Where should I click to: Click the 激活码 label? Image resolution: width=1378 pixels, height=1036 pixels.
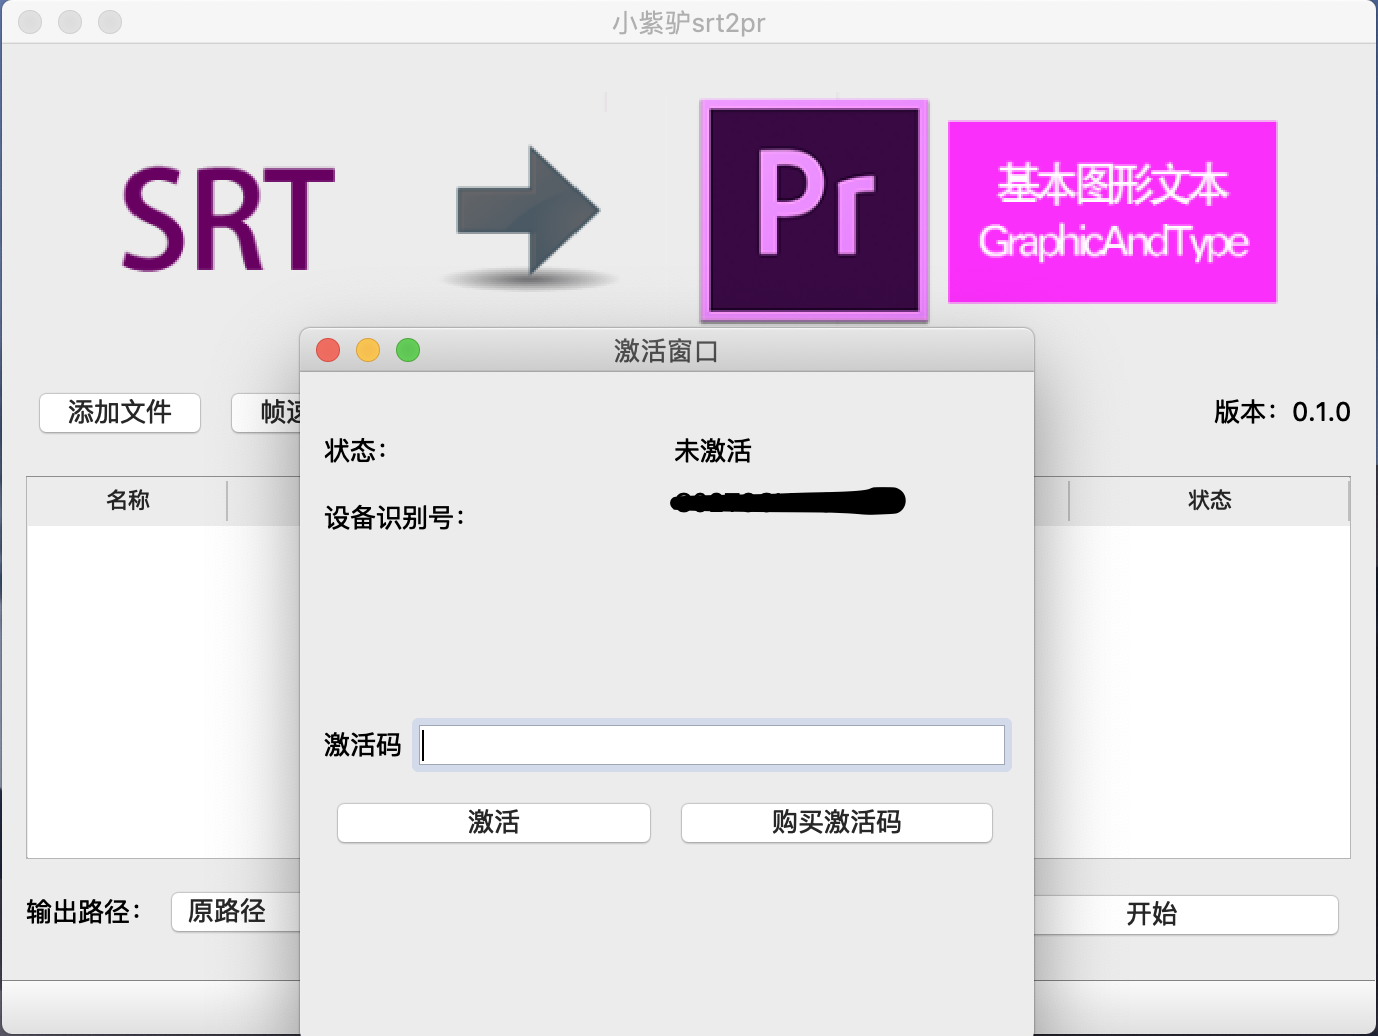point(362,745)
